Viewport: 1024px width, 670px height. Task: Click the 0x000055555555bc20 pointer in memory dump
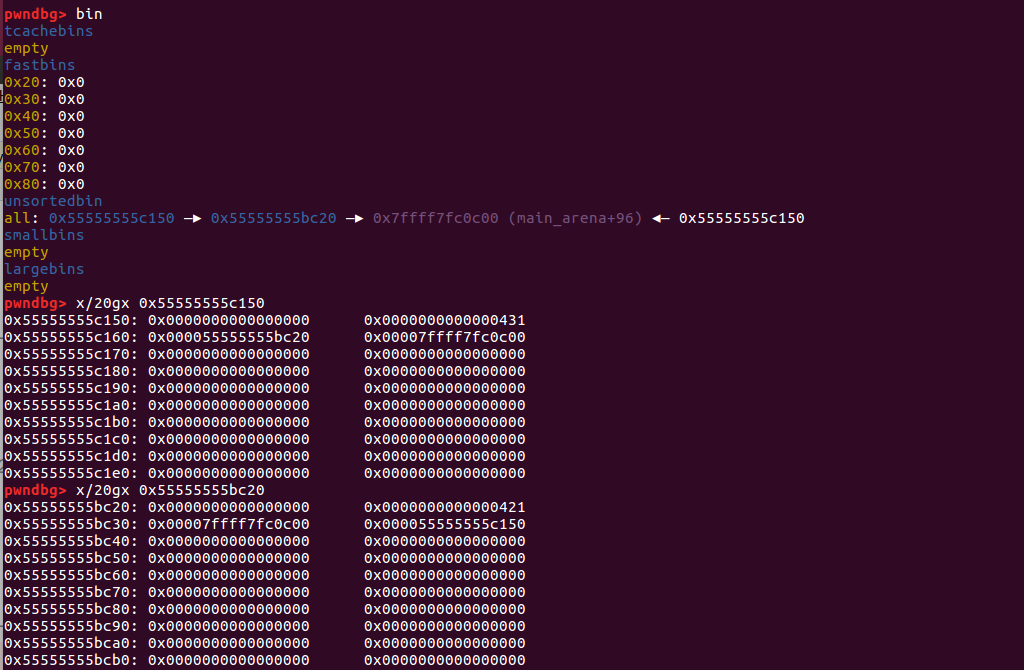[228, 337]
